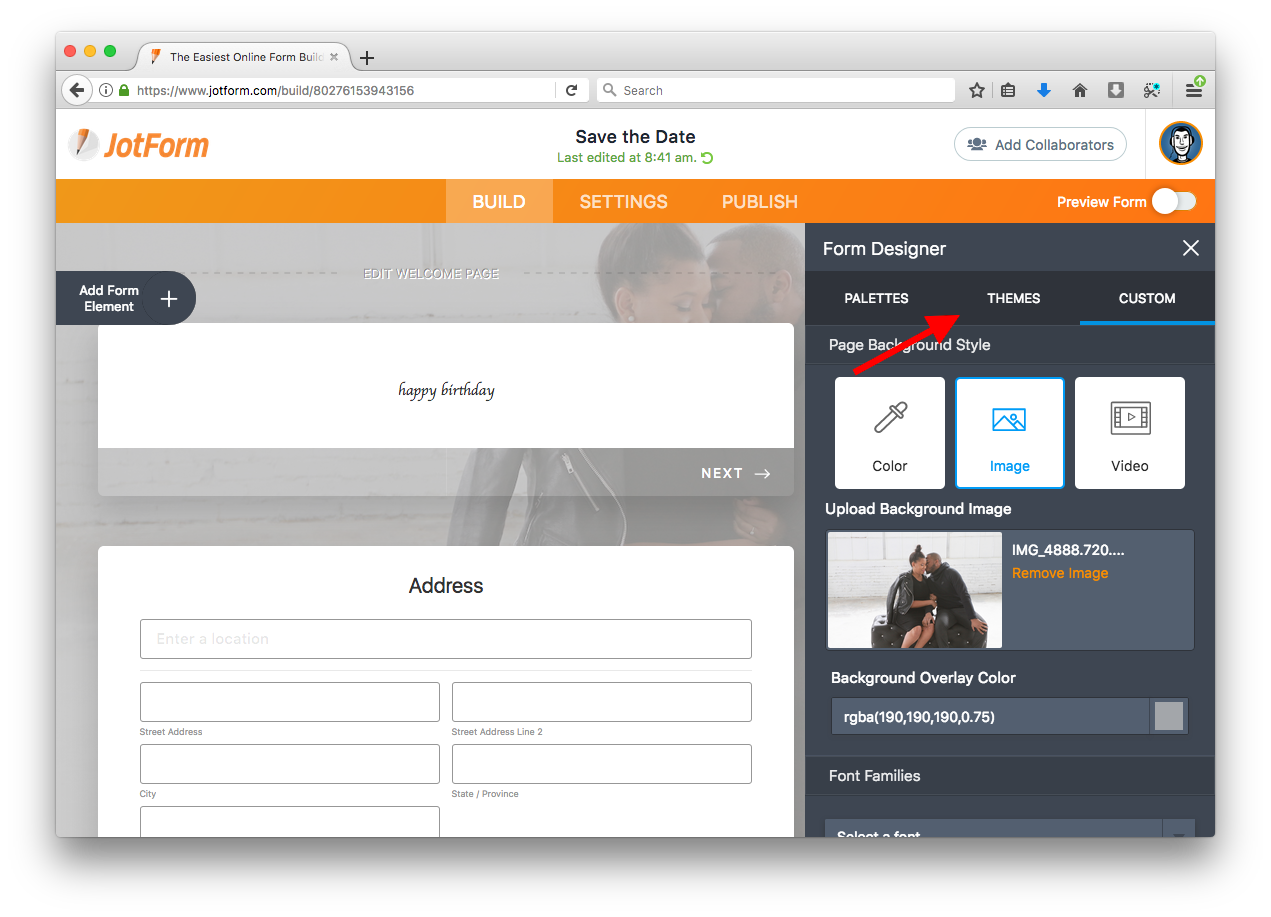Open the Add Collaborators panel

coord(1039,144)
